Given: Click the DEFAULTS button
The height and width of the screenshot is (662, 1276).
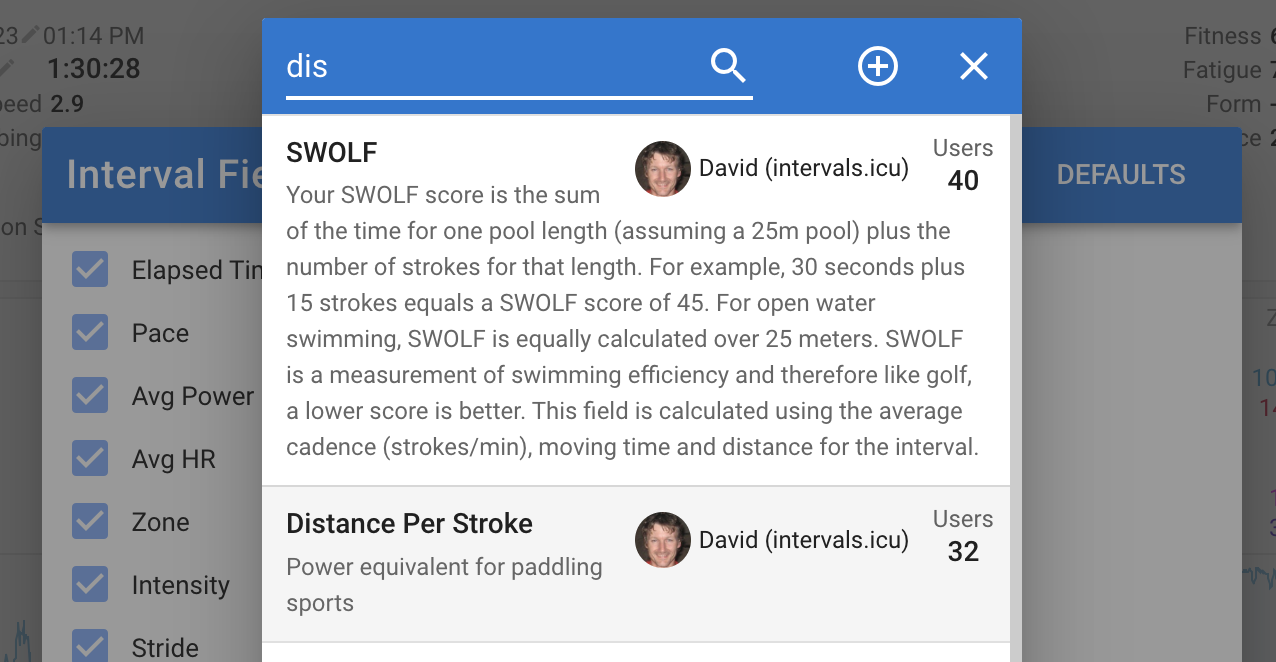Looking at the screenshot, I should tap(1121, 175).
